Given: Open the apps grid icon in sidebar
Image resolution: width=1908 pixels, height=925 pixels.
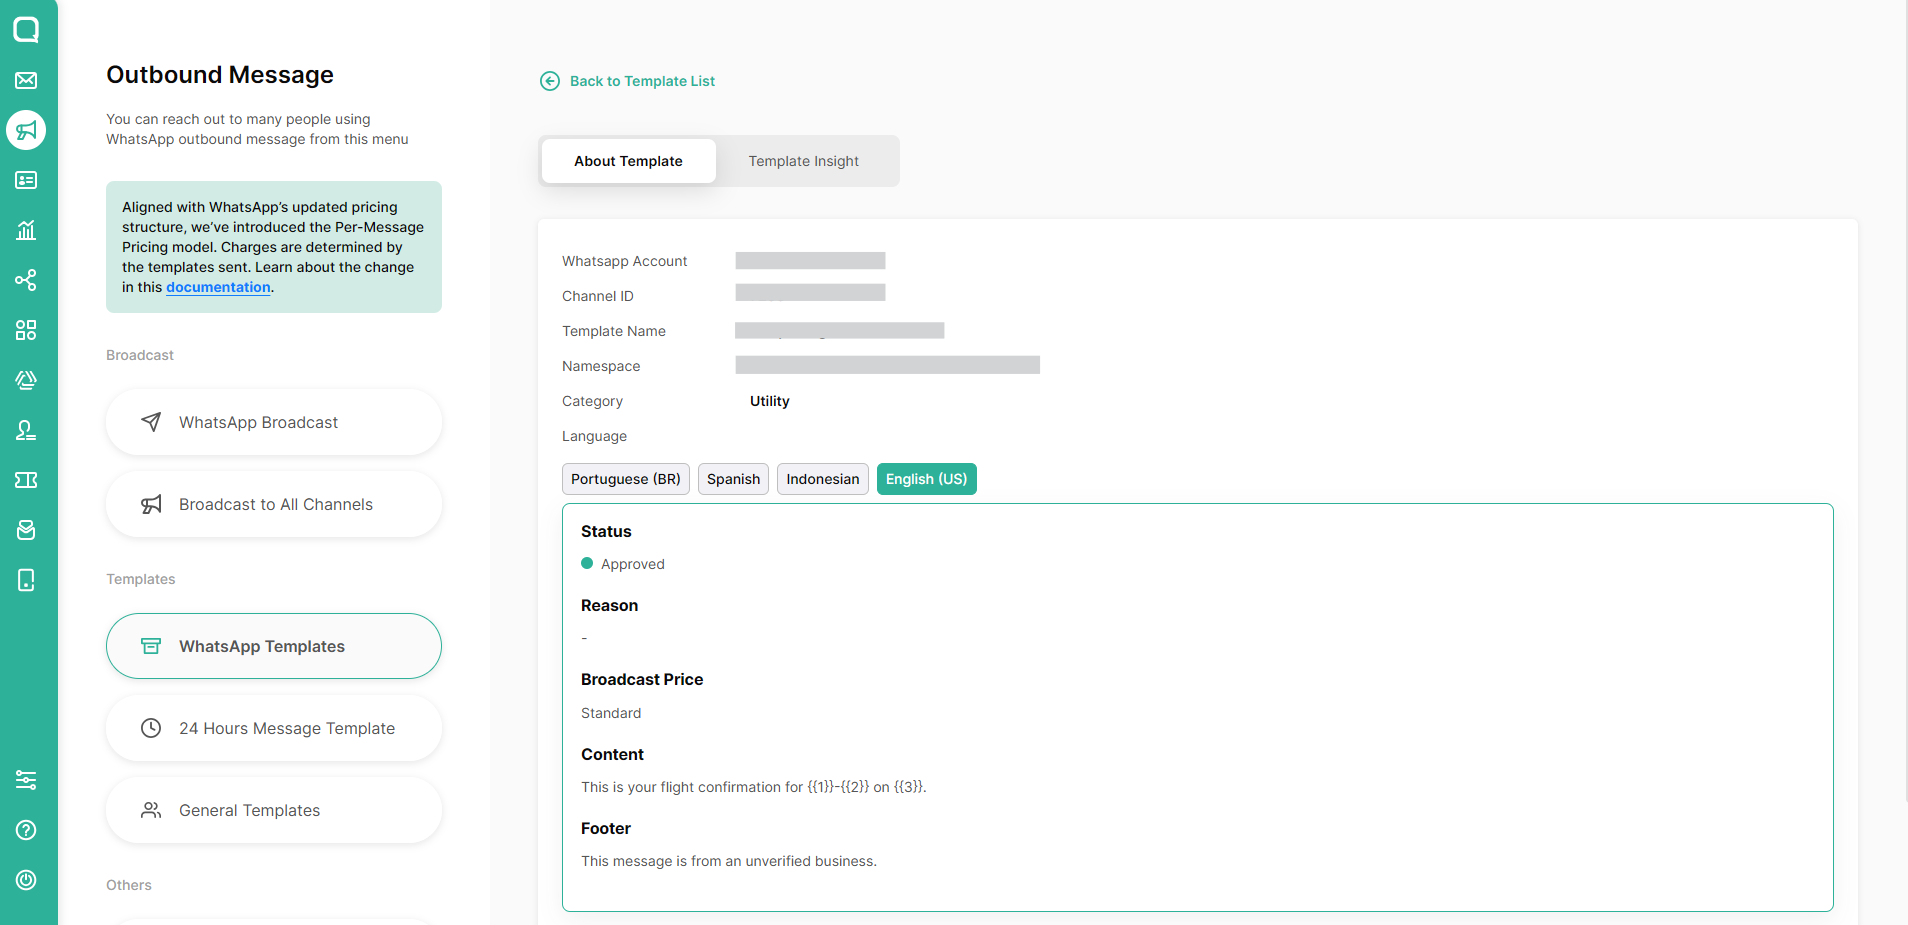Looking at the screenshot, I should pyautogui.click(x=26, y=330).
